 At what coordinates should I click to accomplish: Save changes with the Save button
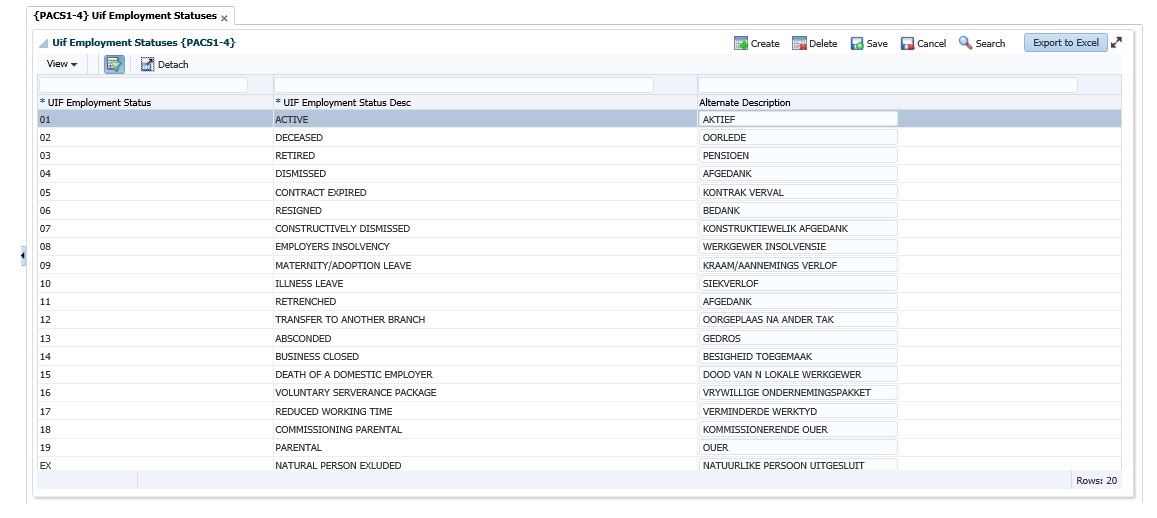(869, 44)
